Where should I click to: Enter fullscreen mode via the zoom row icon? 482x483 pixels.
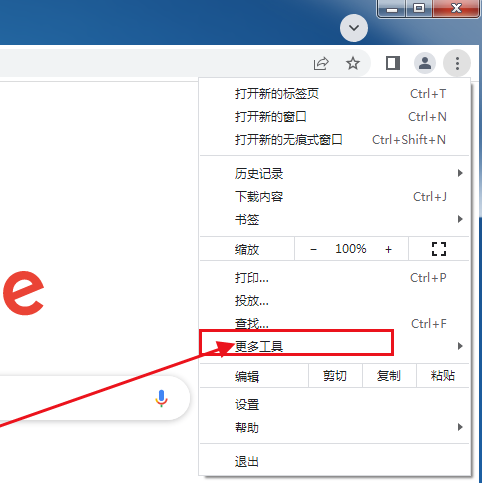(439, 249)
